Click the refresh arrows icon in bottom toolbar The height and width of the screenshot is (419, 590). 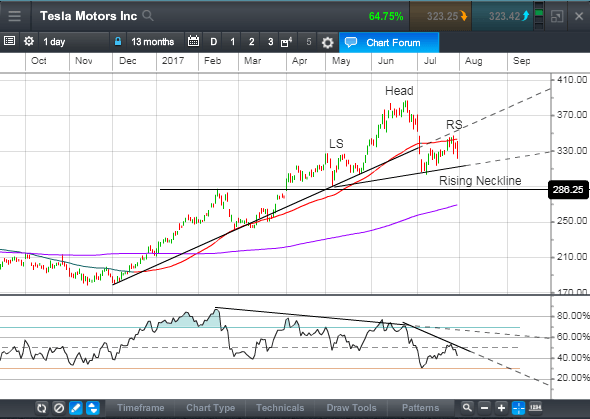tap(41, 408)
